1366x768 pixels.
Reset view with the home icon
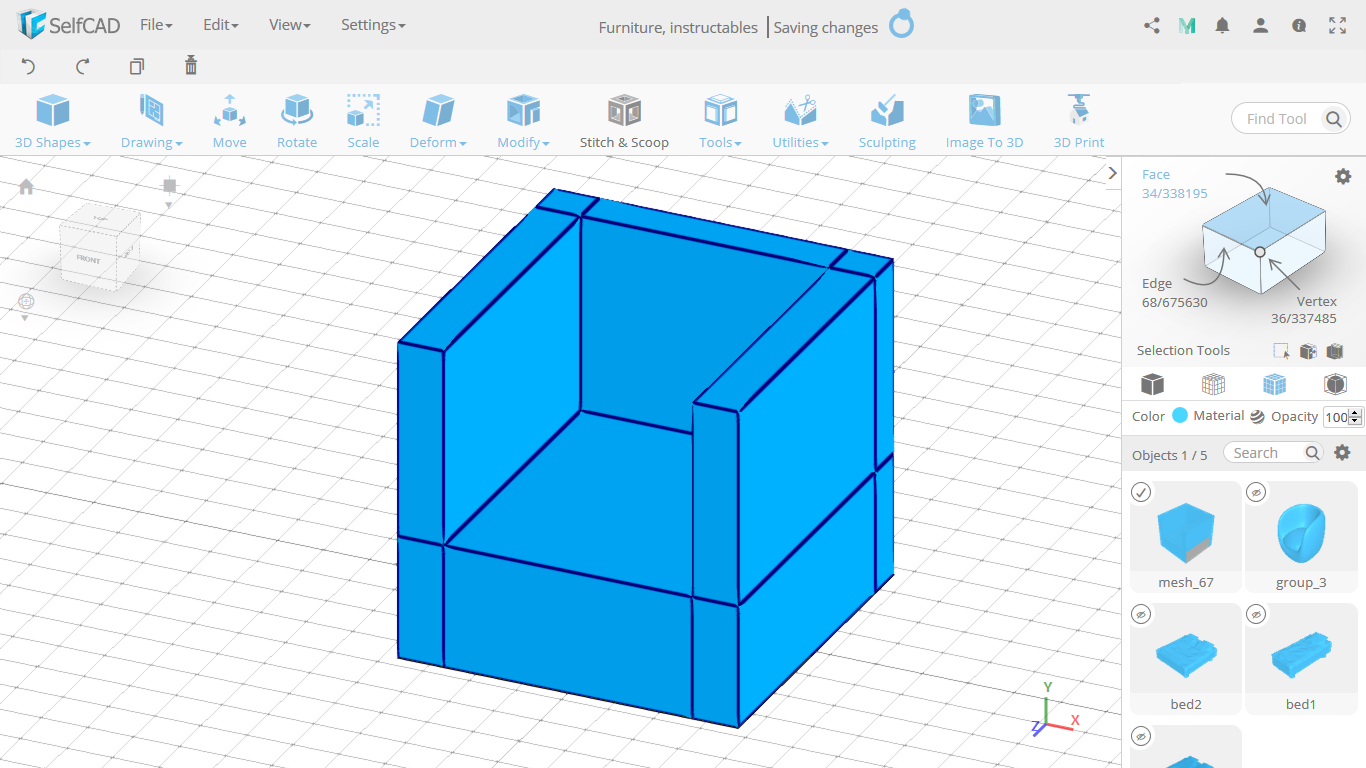[x=26, y=187]
